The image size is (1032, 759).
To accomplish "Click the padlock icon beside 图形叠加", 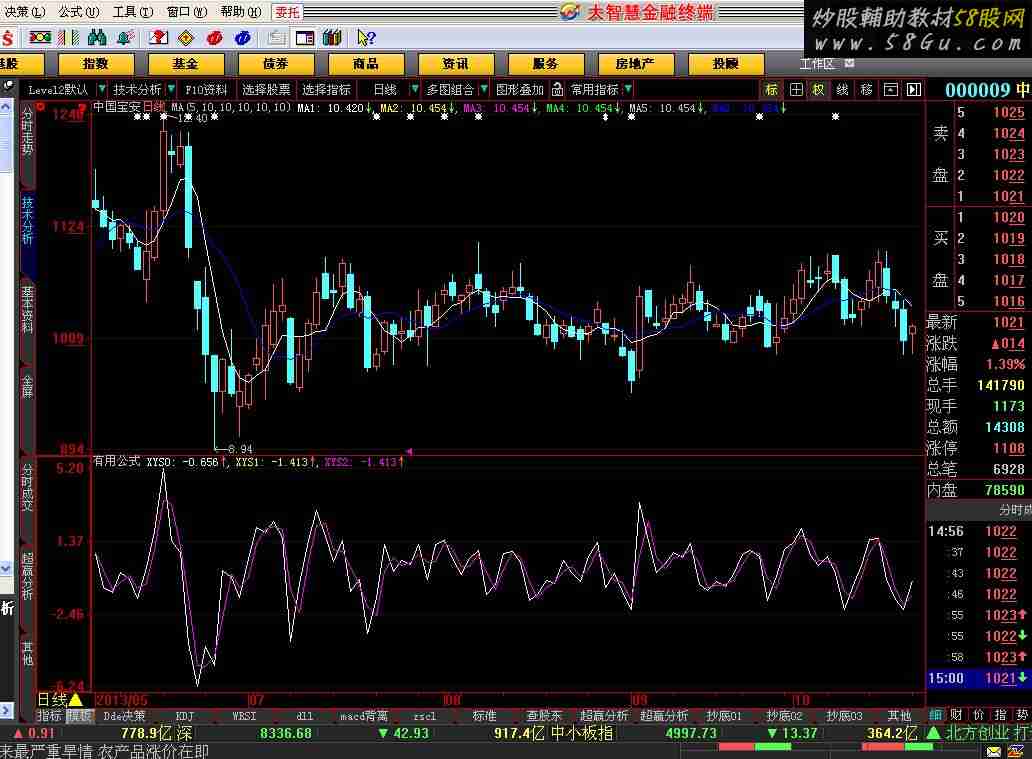I will click(x=557, y=89).
